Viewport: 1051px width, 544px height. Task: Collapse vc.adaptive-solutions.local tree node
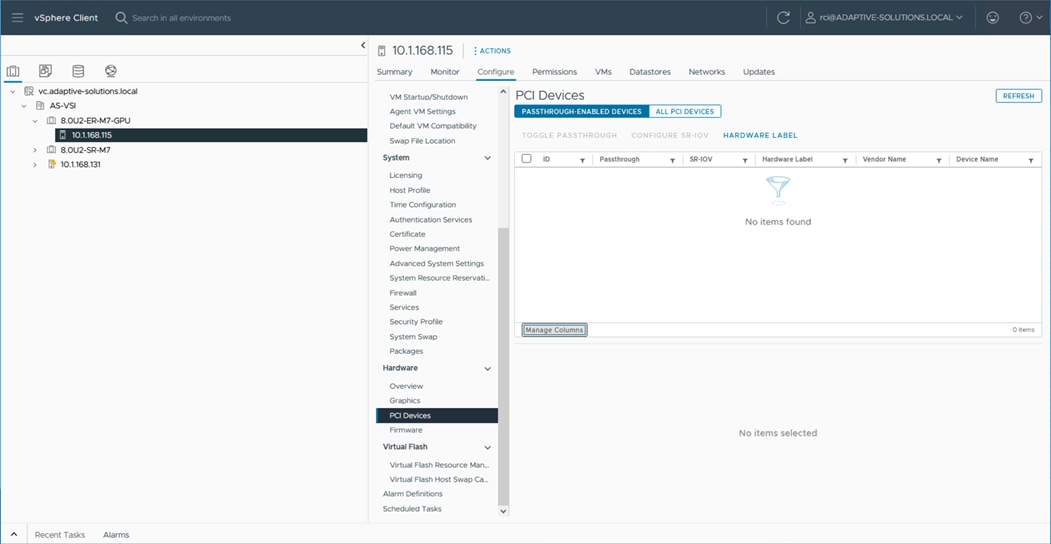(x=12, y=91)
